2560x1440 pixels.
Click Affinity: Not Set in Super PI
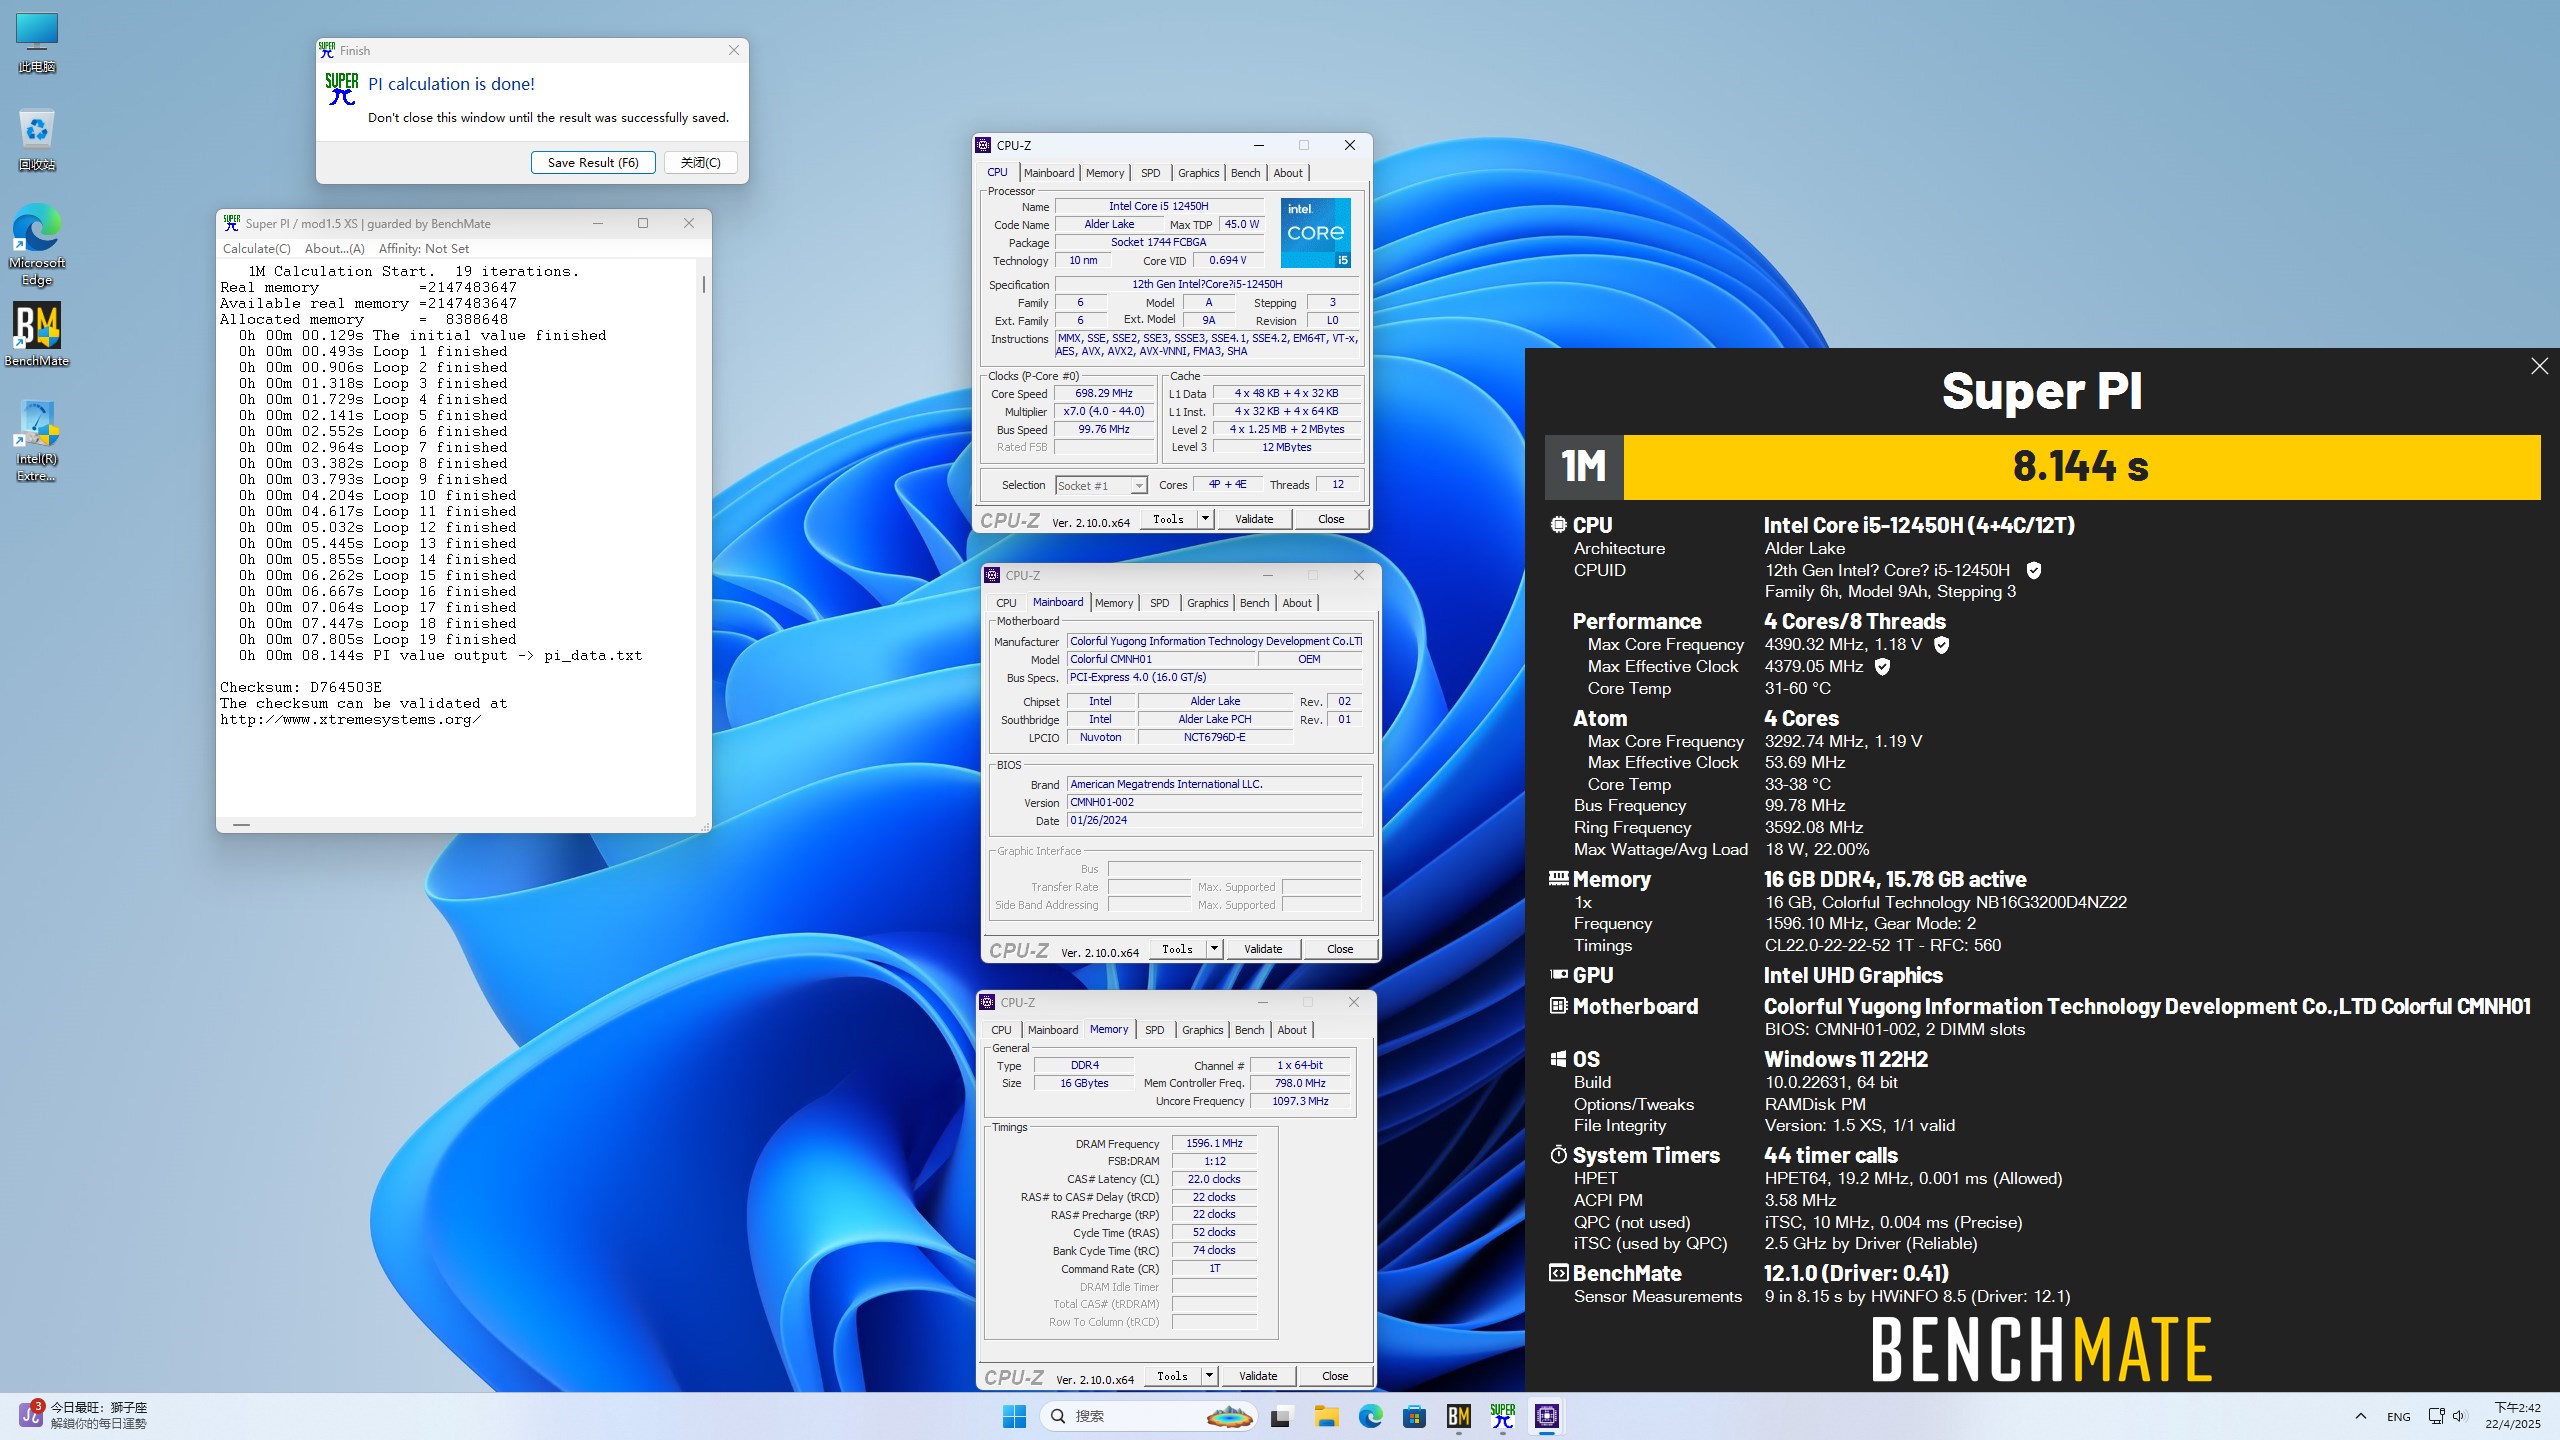click(424, 249)
